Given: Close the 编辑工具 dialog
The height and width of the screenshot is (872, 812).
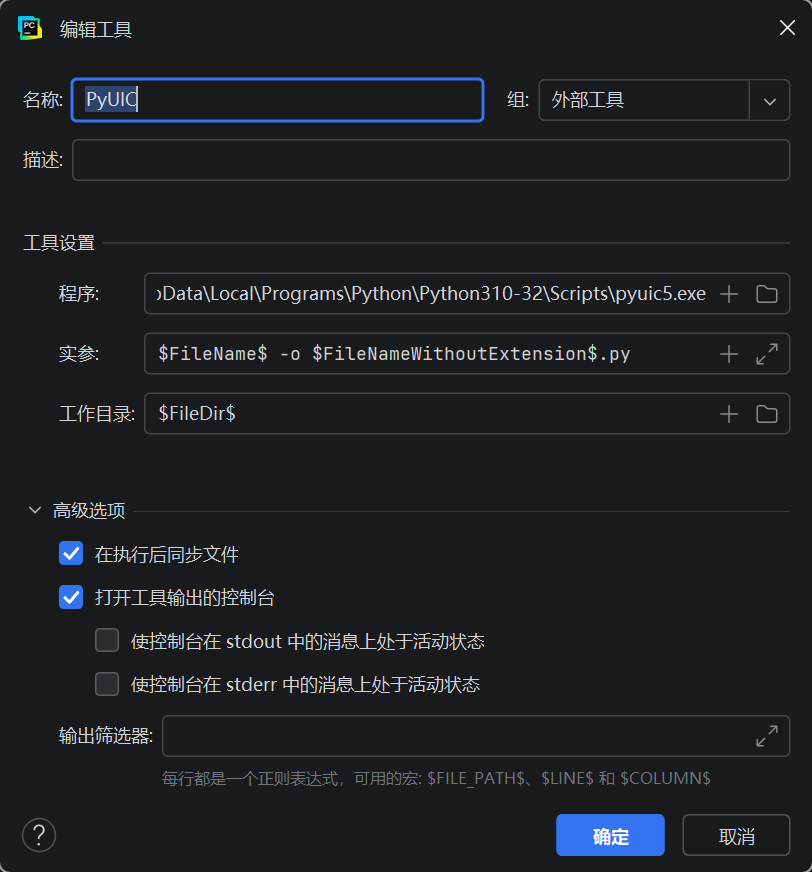Looking at the screenshot, I should 787,28.
